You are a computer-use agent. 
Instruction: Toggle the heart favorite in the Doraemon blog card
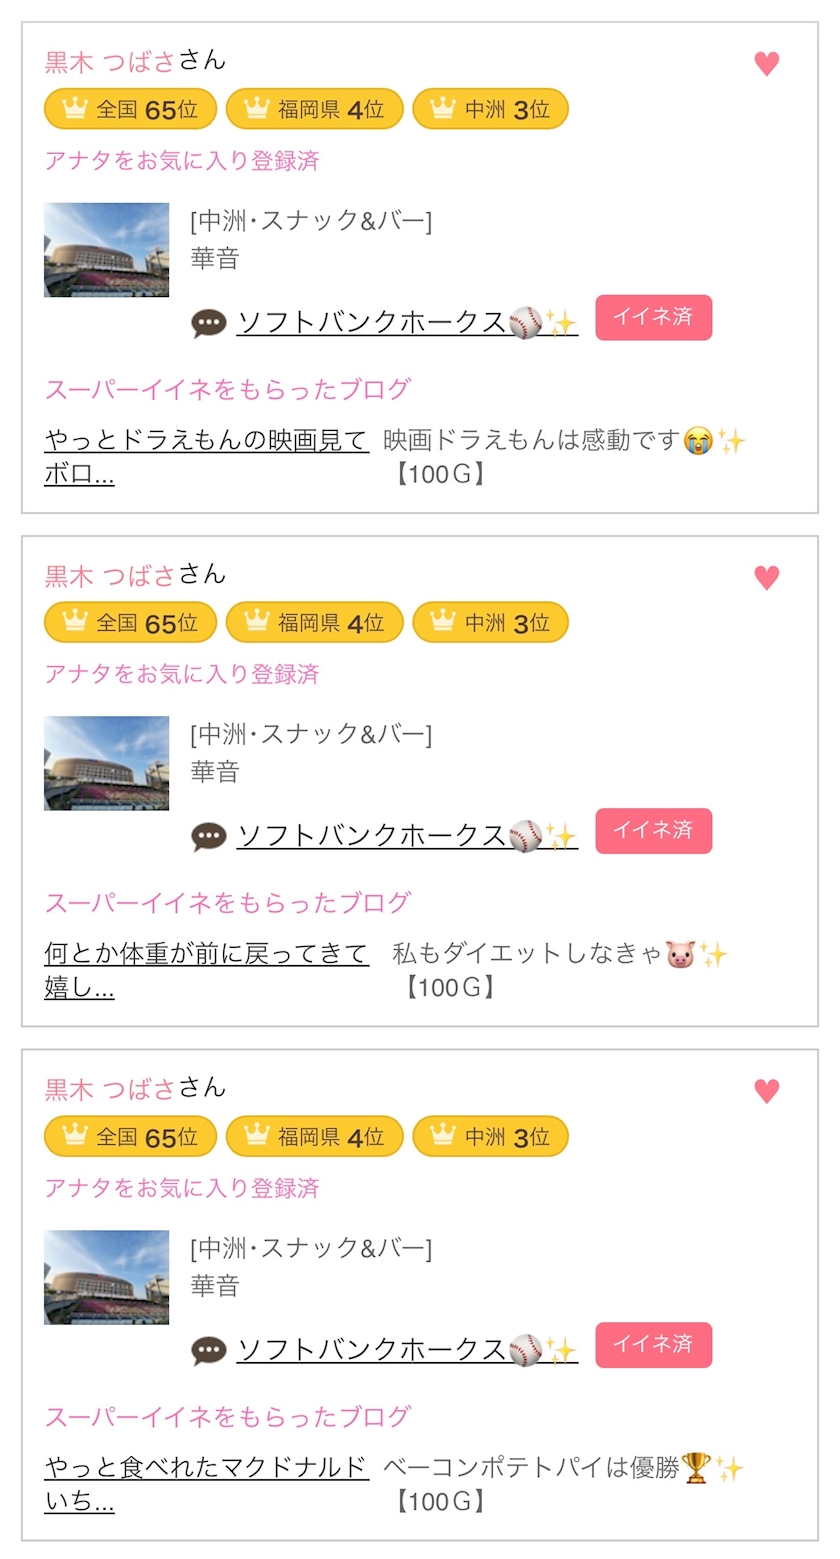coord(766,64)
